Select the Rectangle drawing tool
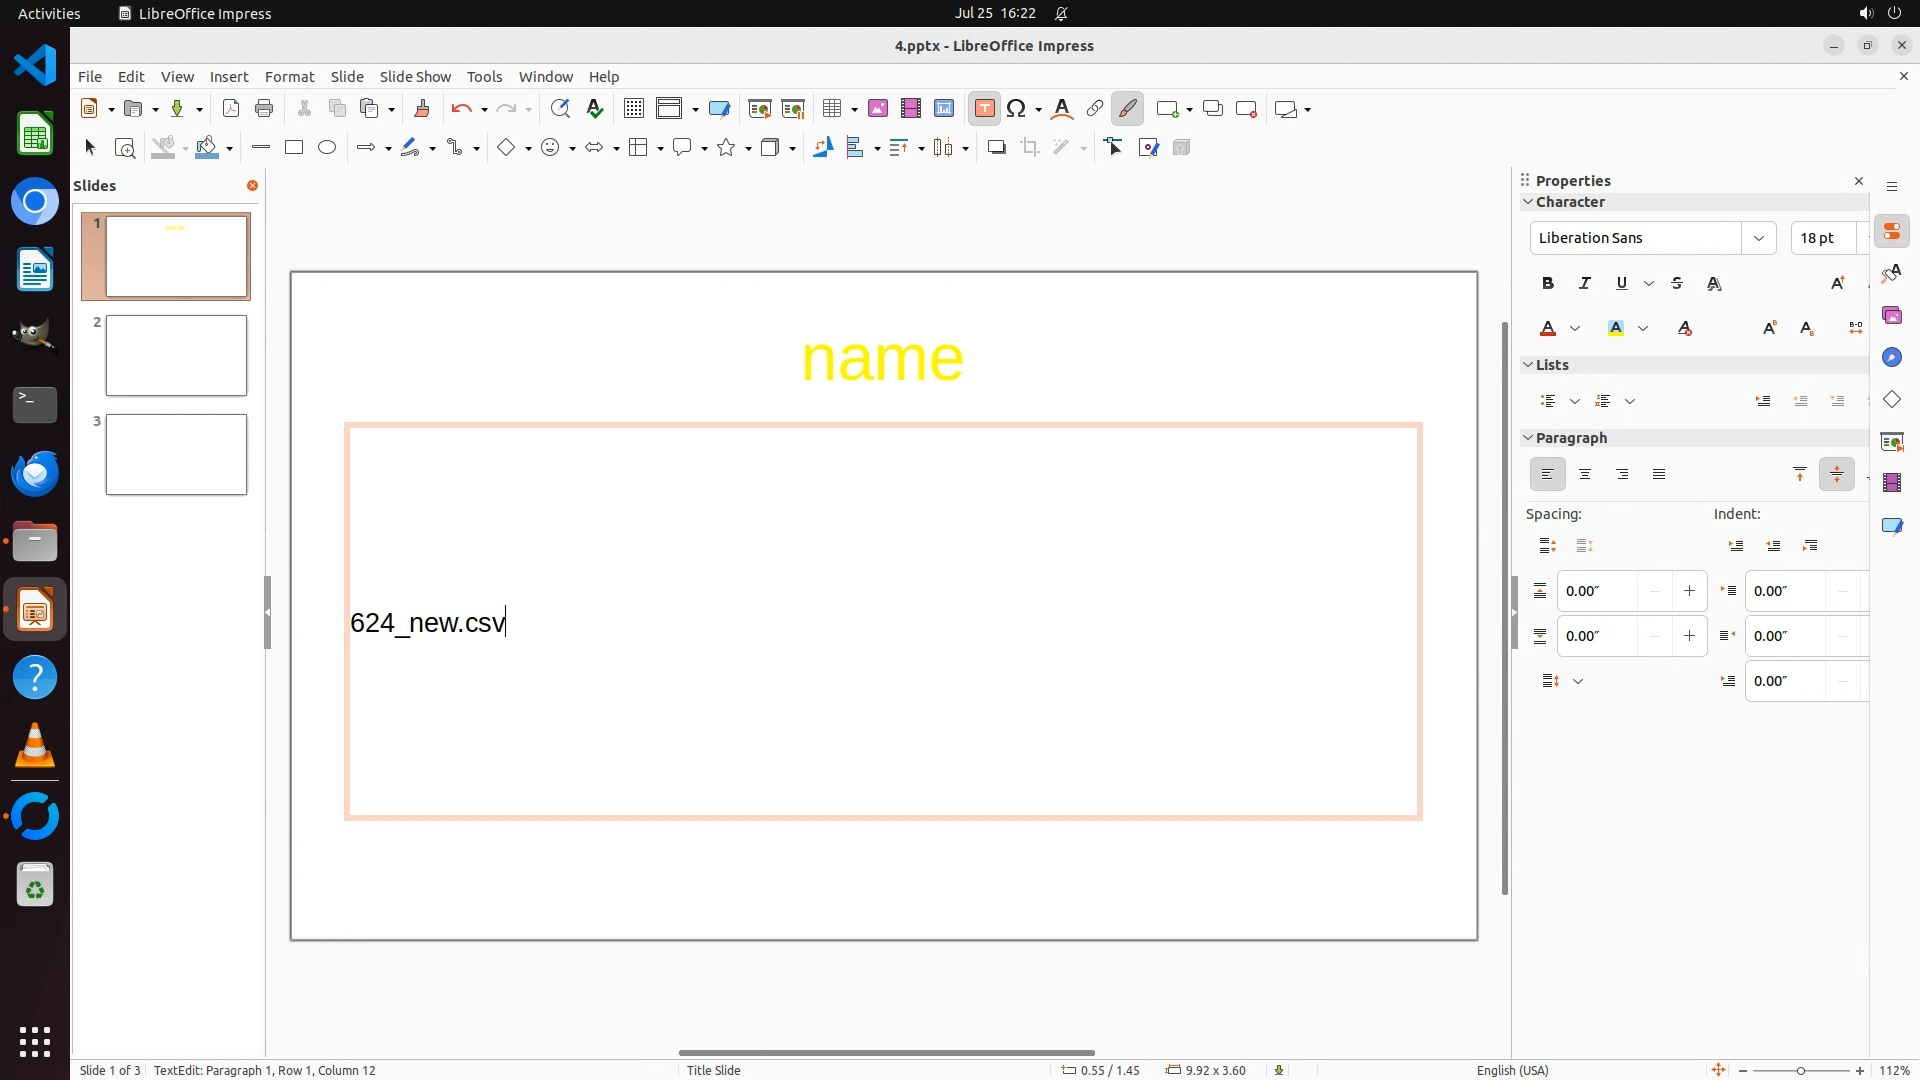This screenshot has height=1080, width=1920. point(294,148)
